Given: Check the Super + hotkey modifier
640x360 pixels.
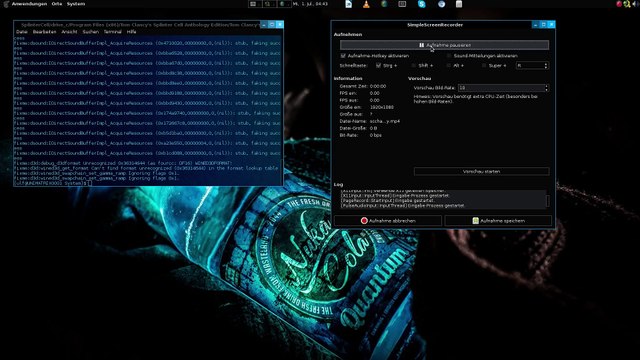Looking at the screenshot, I should 484,65.
